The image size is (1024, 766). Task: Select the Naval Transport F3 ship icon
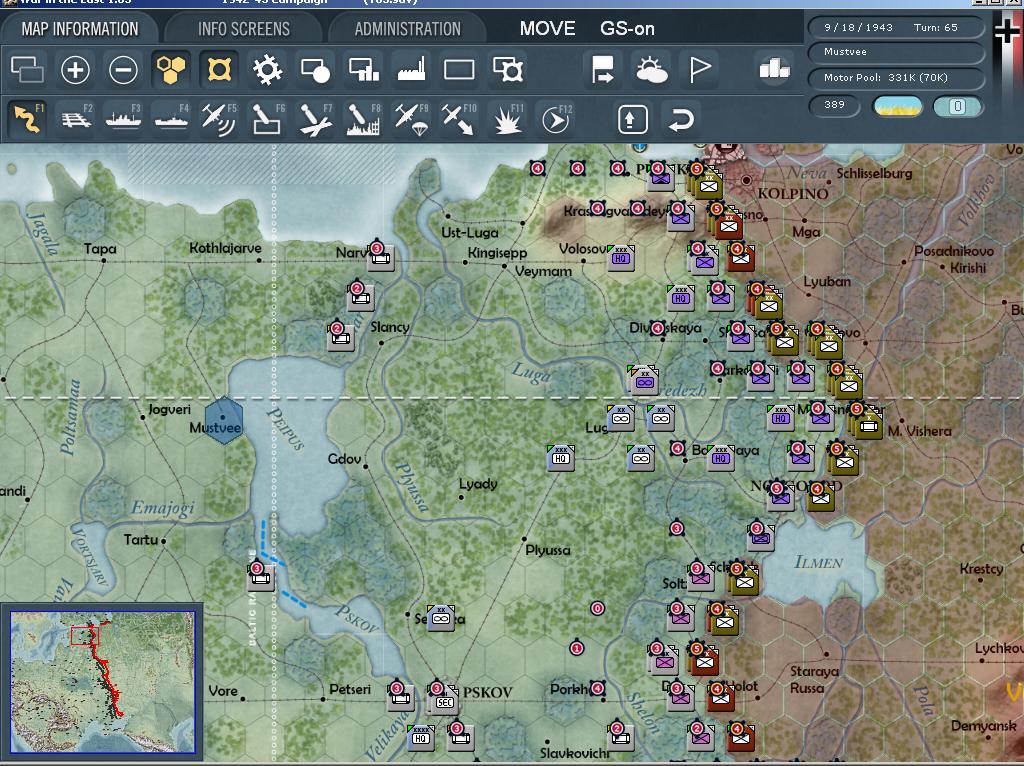pyautogui.click(x=123, y=119)
